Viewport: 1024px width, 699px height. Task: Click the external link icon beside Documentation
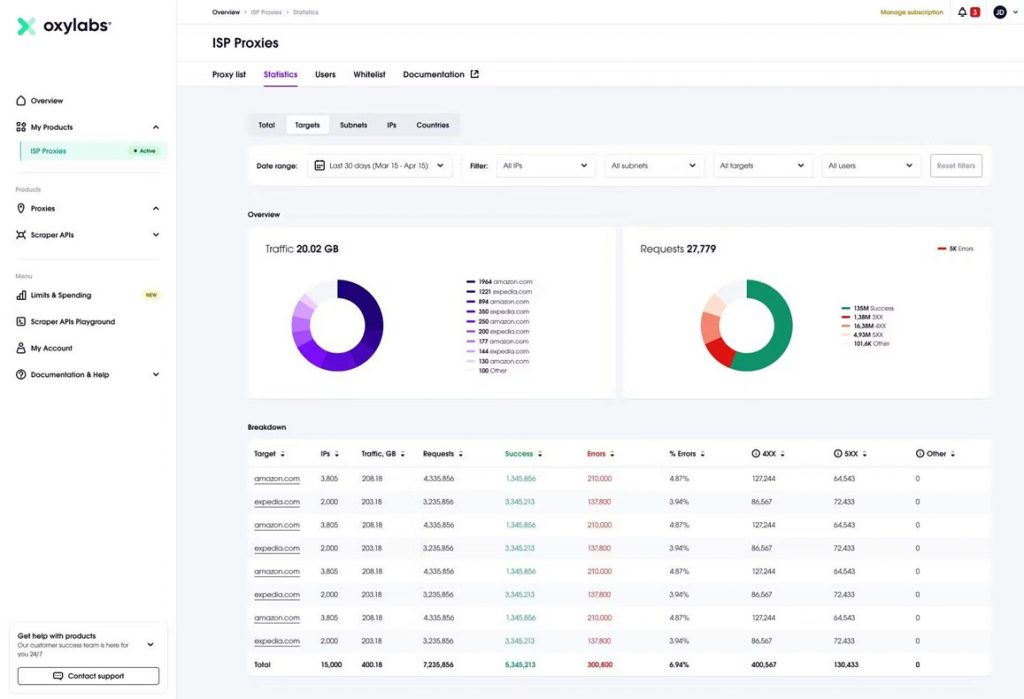pos(475,74)
